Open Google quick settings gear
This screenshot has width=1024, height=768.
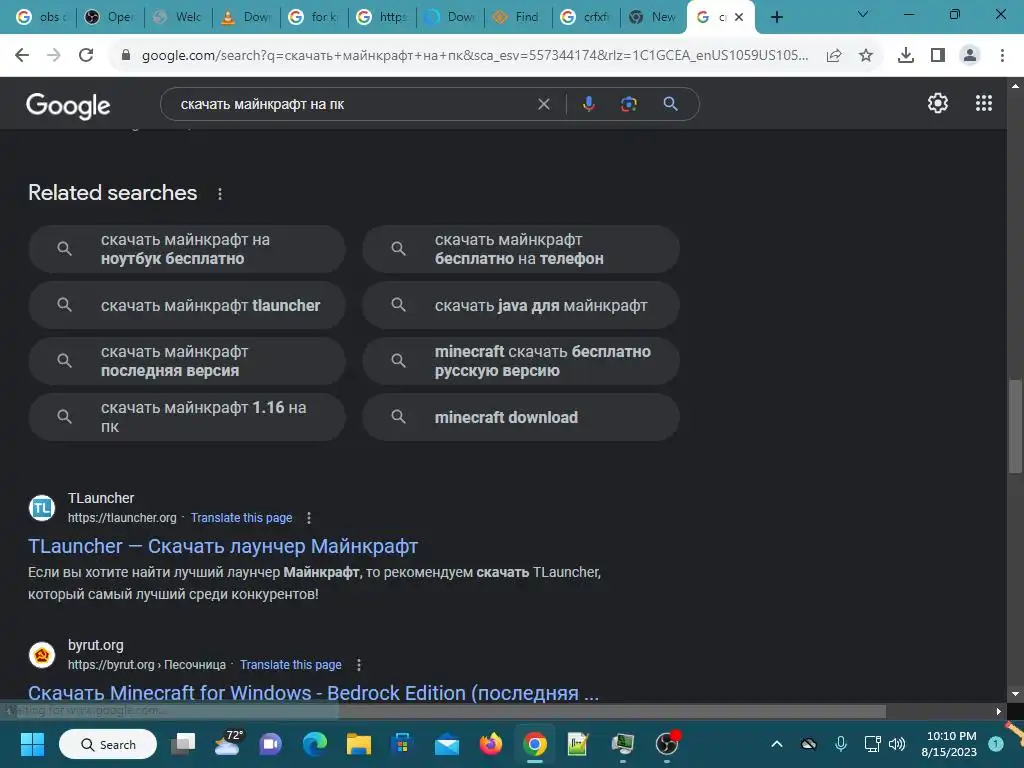pyautogui.click(x=938, y=103)
